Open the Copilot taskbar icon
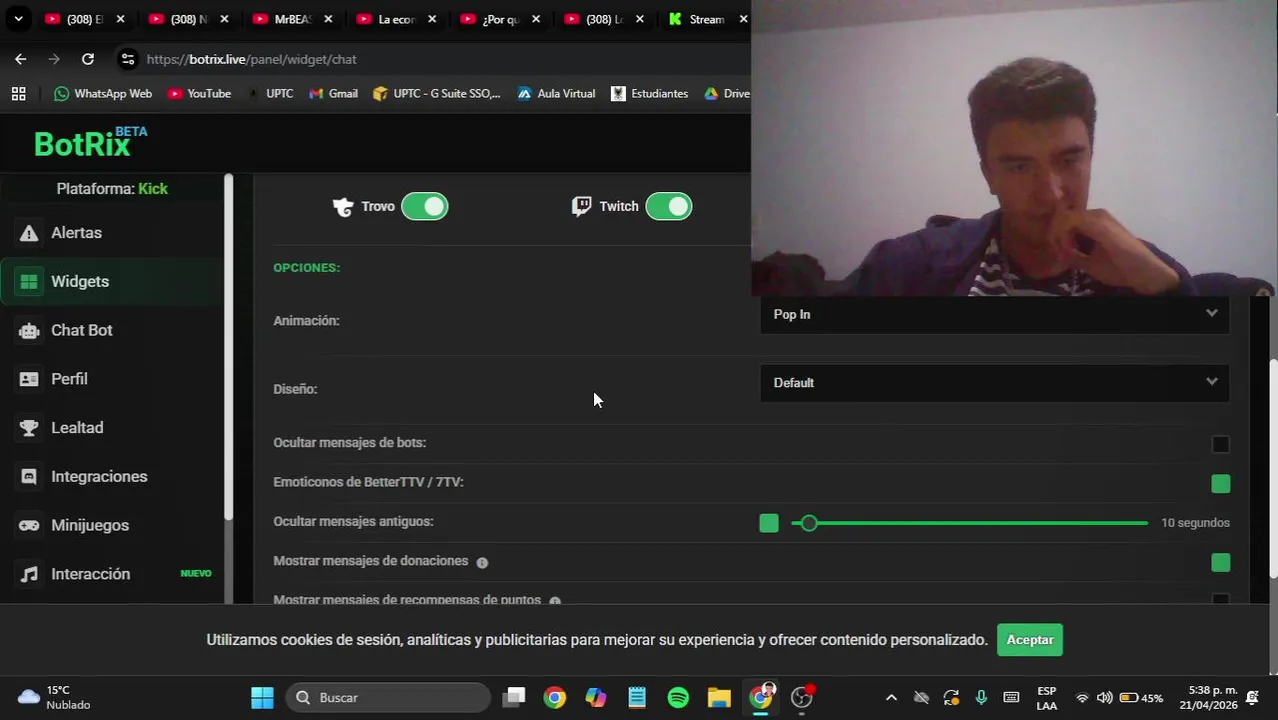The width and height of the screenshot is (1278, 720). (596, 697)
